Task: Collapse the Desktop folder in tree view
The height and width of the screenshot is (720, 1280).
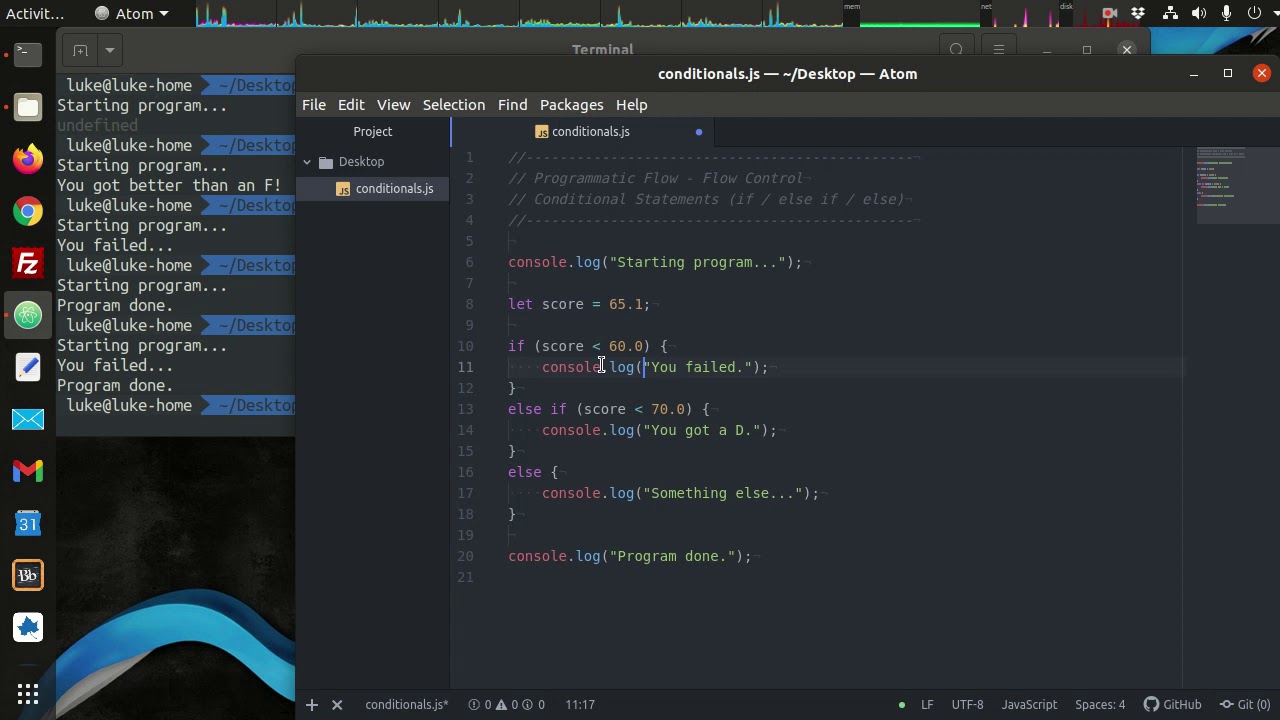Action: [x=308, y=162]
